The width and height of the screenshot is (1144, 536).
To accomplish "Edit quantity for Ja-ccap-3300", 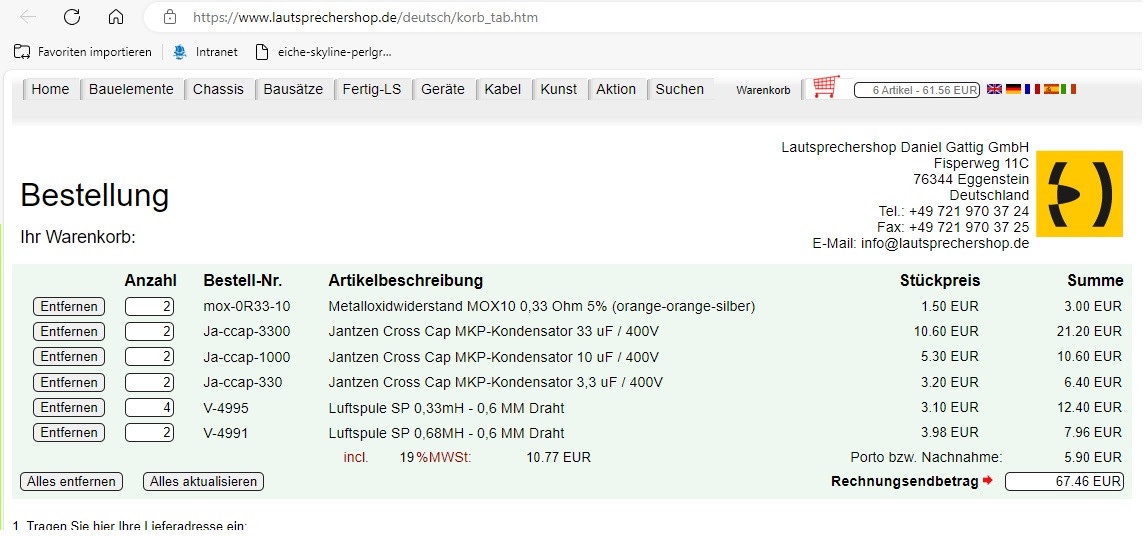I will pos(150,332).
